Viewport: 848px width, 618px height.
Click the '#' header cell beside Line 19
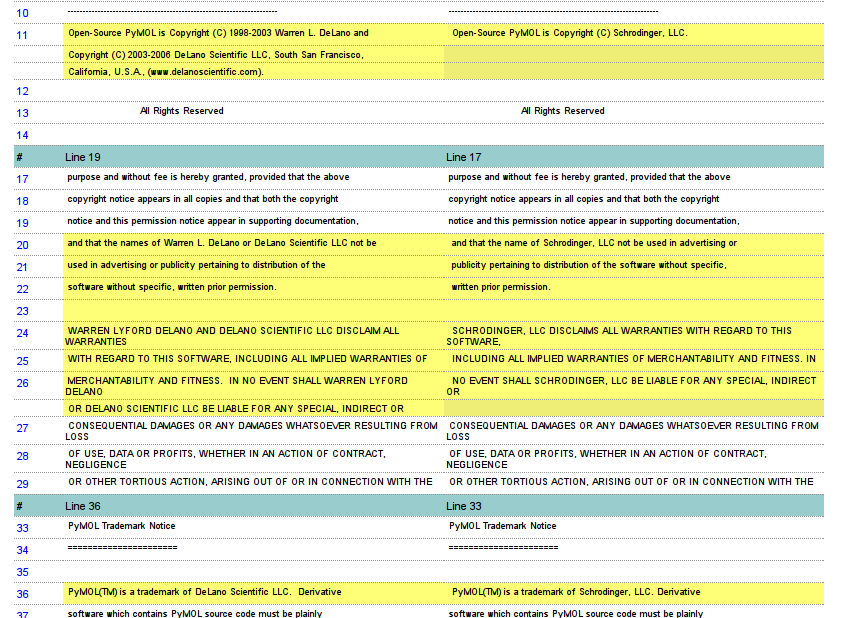point(20,157)
